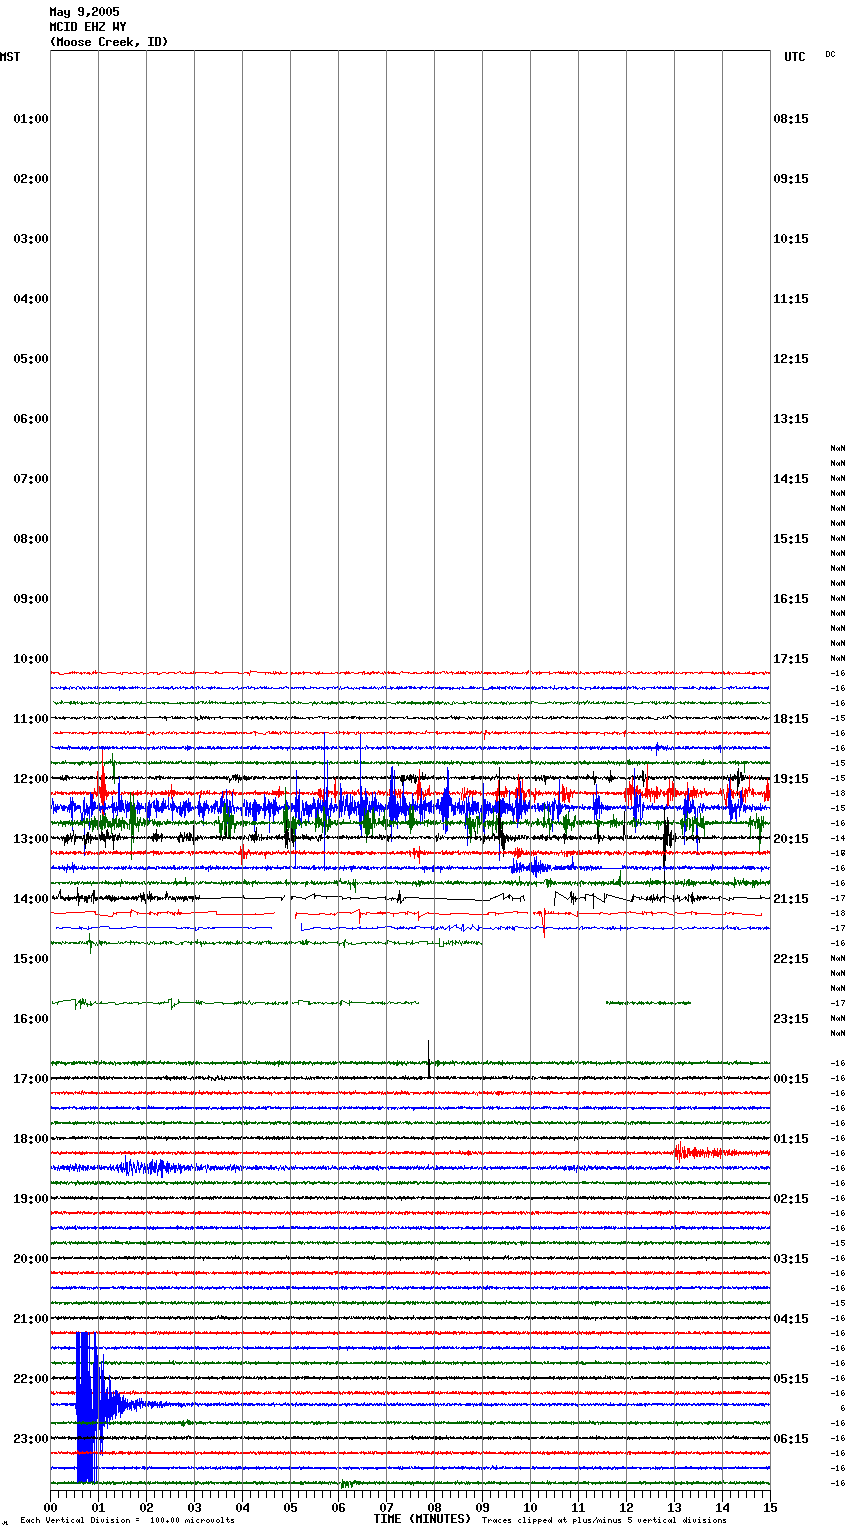Screen dimensions: 850x1534
Task: Click the "08" minute tick on bottom axis
Action: tap(434, 1507)
